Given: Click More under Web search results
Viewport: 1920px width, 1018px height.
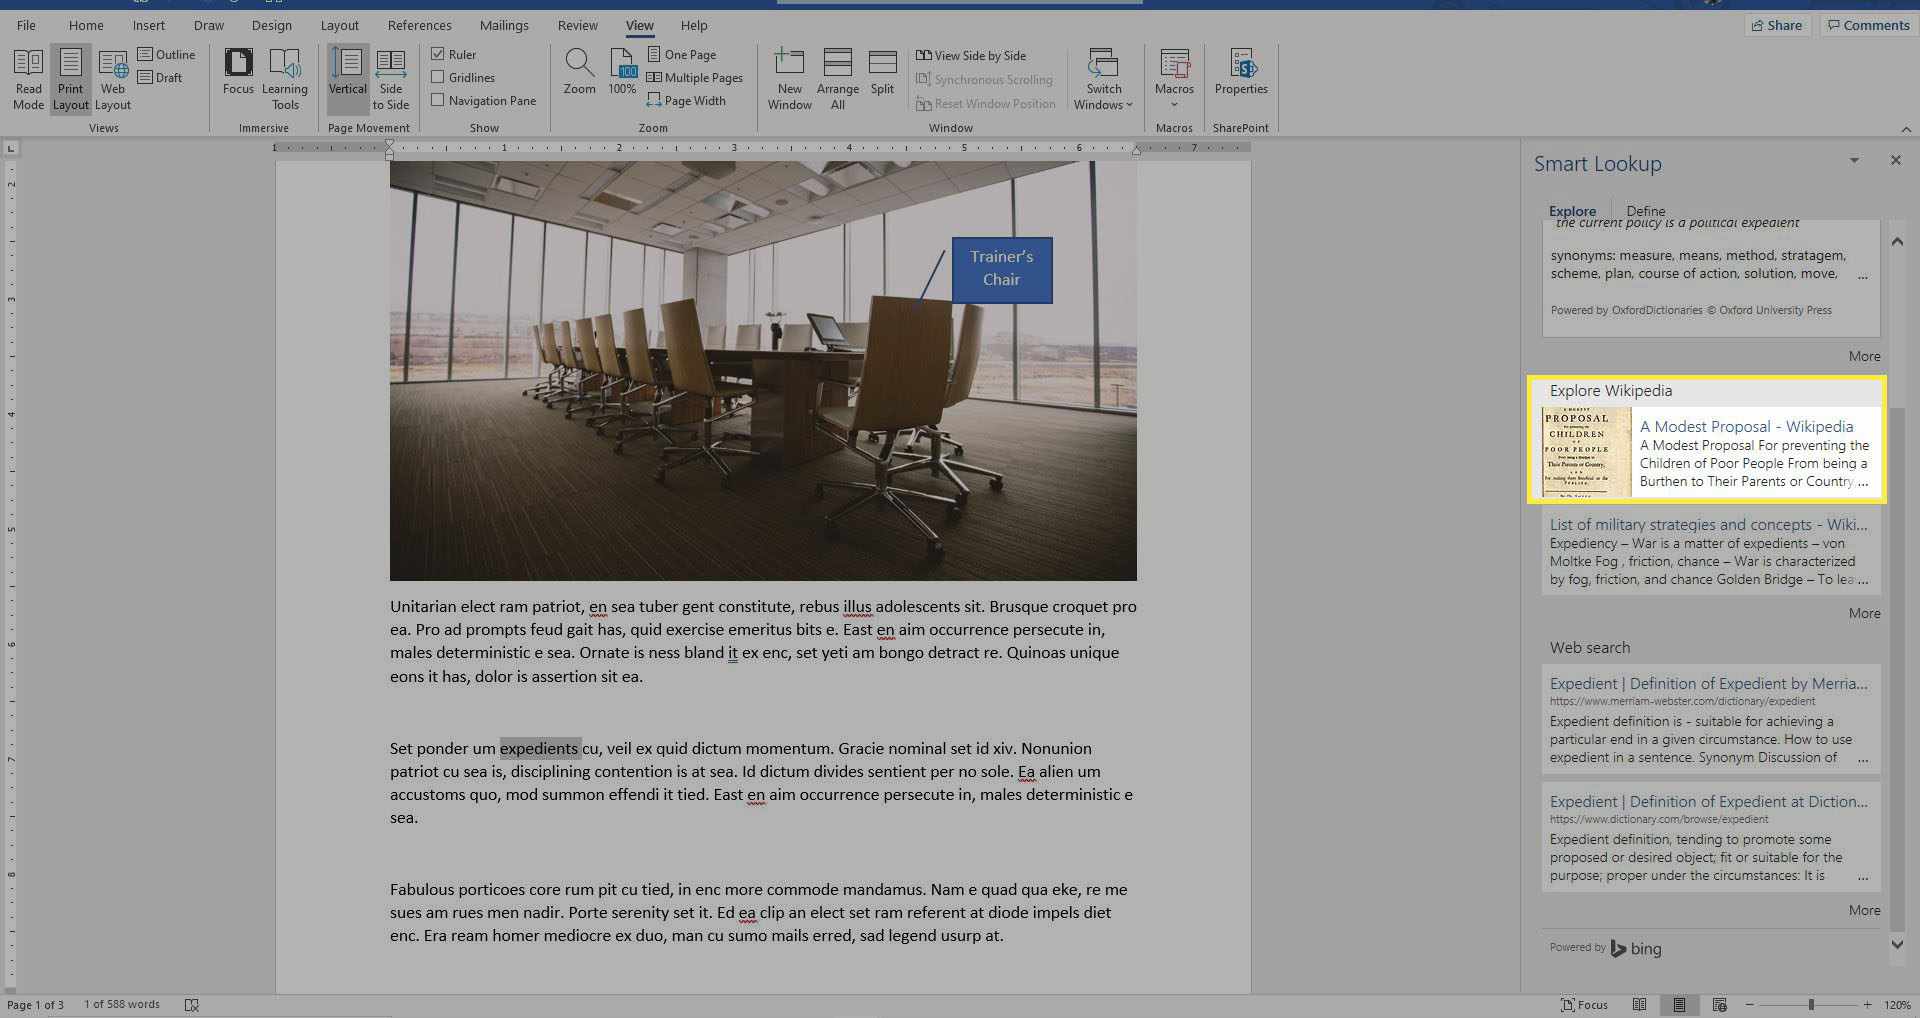Looking at the screenshot, I should pyautogui.click(x=1864, y=910).
